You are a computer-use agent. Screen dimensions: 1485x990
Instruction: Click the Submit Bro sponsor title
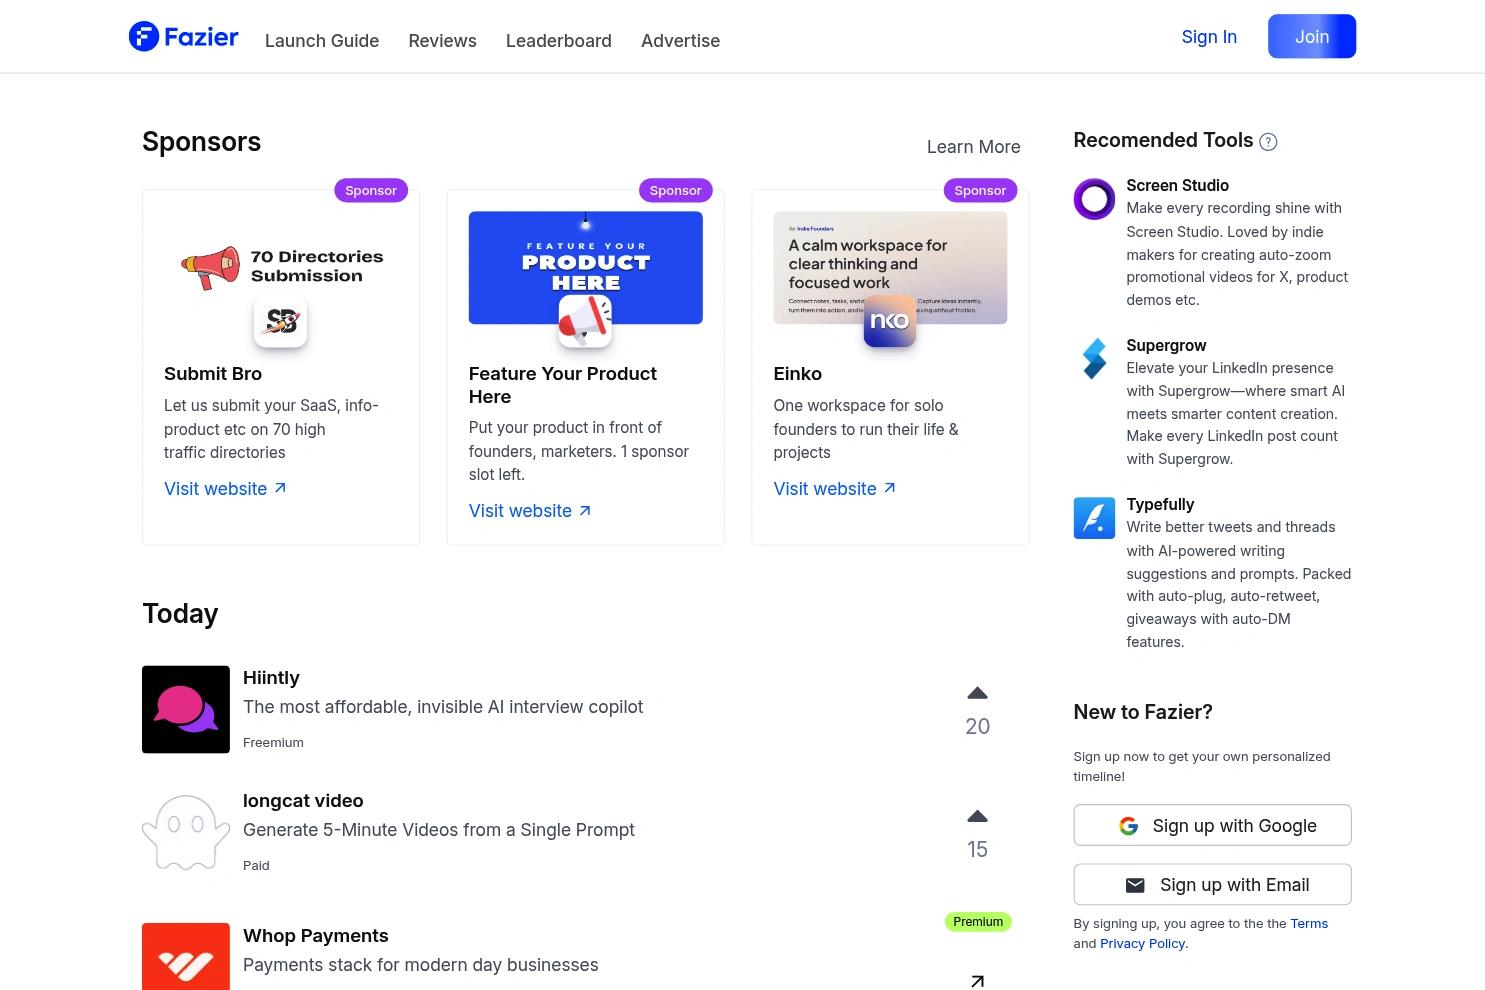click(213, 374)
